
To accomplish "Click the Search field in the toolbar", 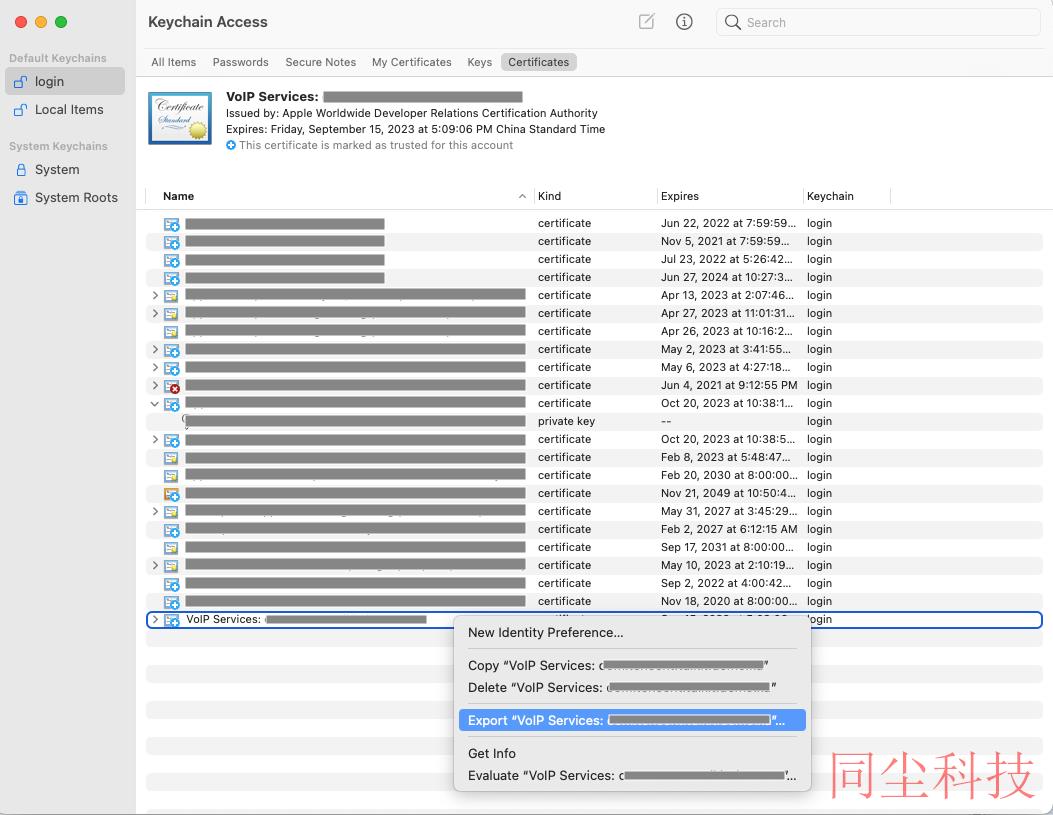I will coord(878,22).
